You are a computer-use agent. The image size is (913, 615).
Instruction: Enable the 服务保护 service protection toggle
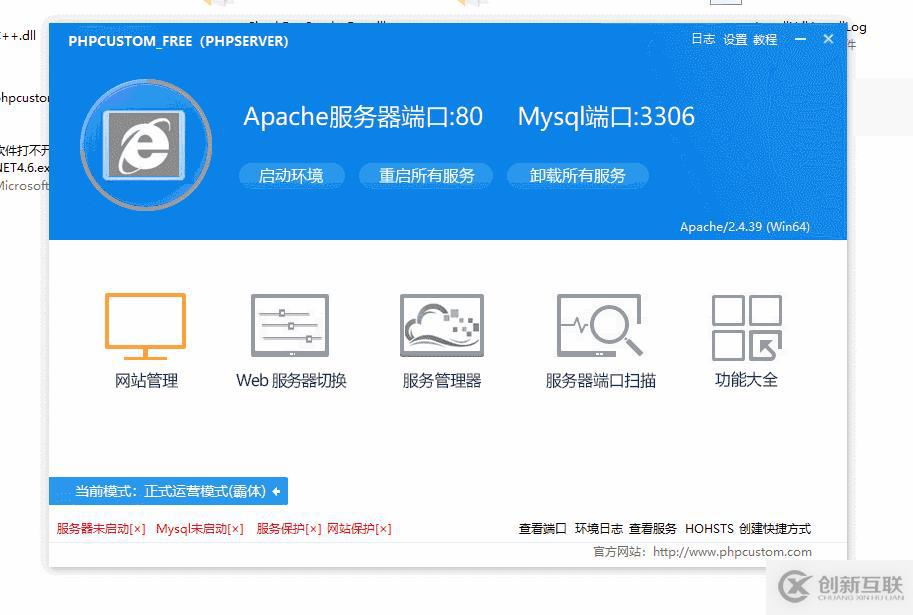tap(286, 528)
